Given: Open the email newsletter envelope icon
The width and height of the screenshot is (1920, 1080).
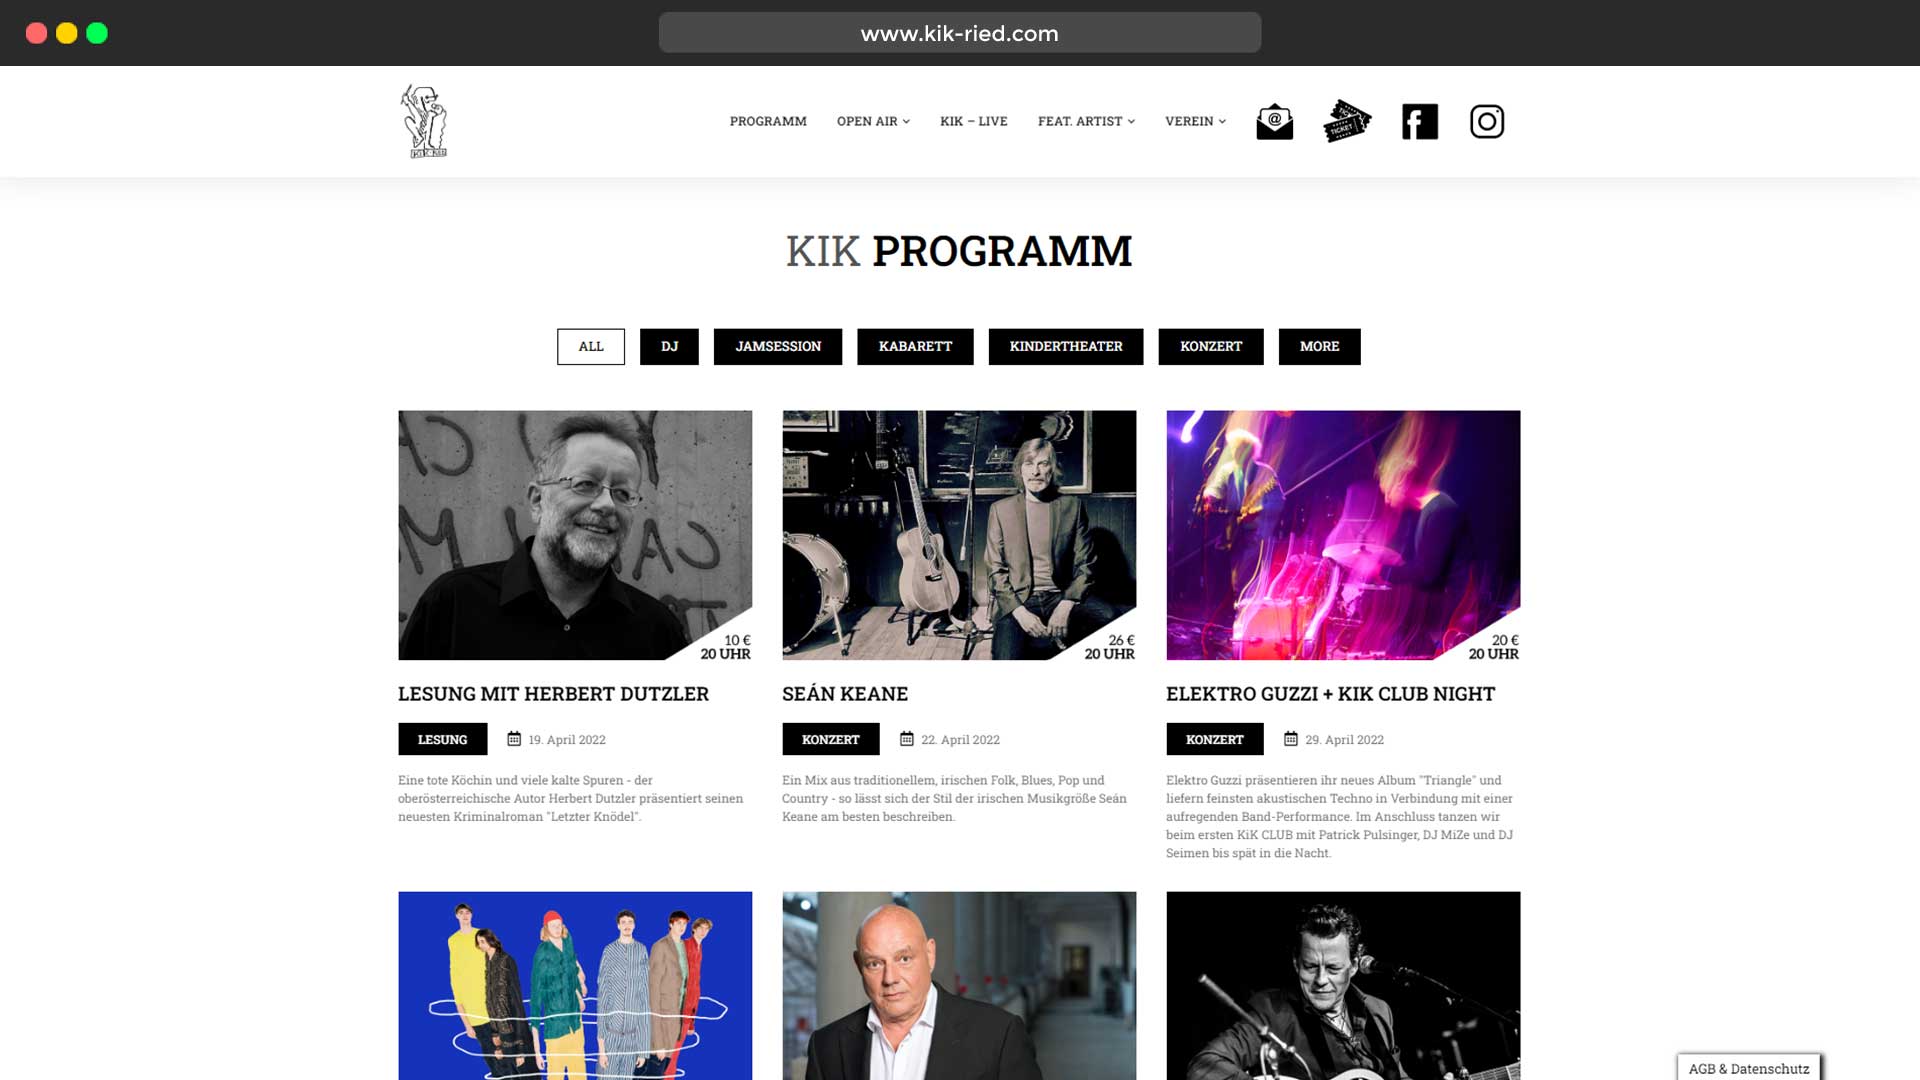Looking at the screenshot, I should click(1274, 121).
